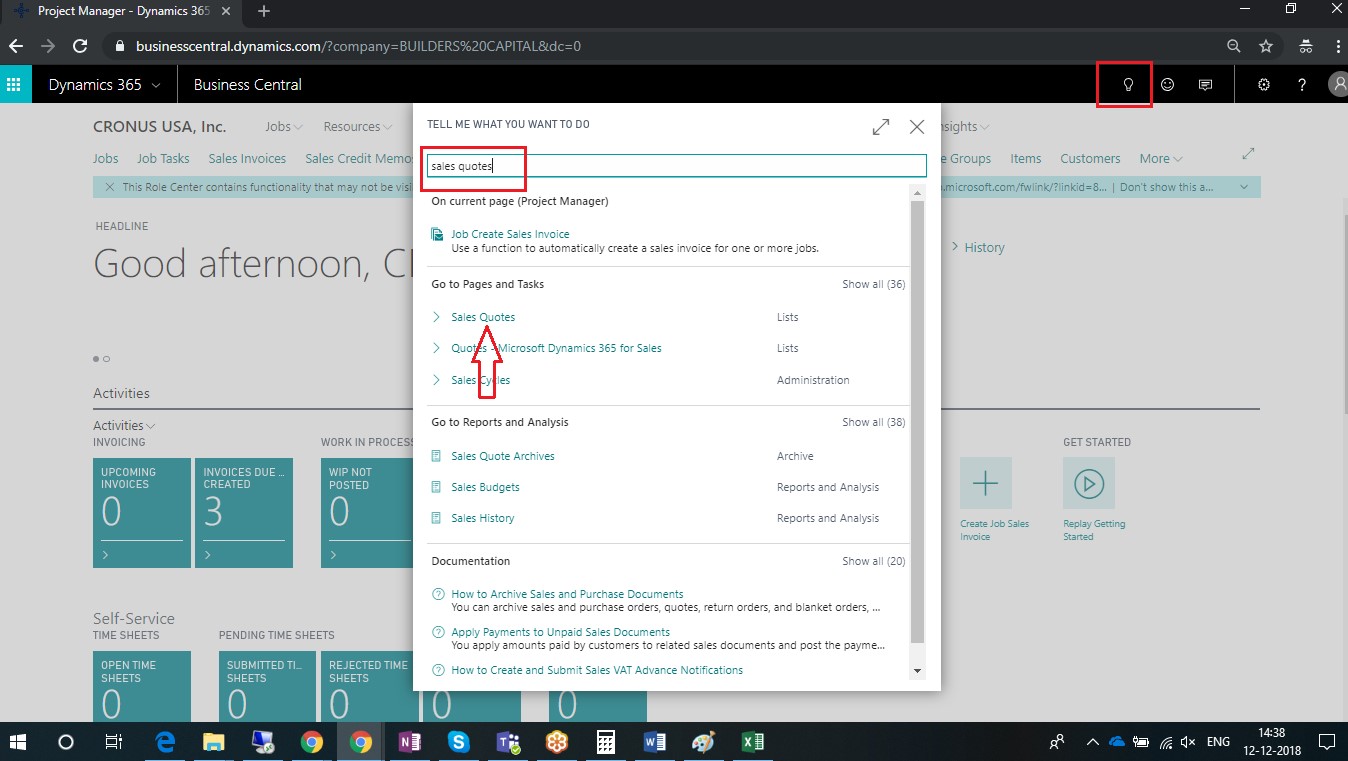Open the Sales Quotes page result
The image size is (1348, 761).
click(483, 317)
